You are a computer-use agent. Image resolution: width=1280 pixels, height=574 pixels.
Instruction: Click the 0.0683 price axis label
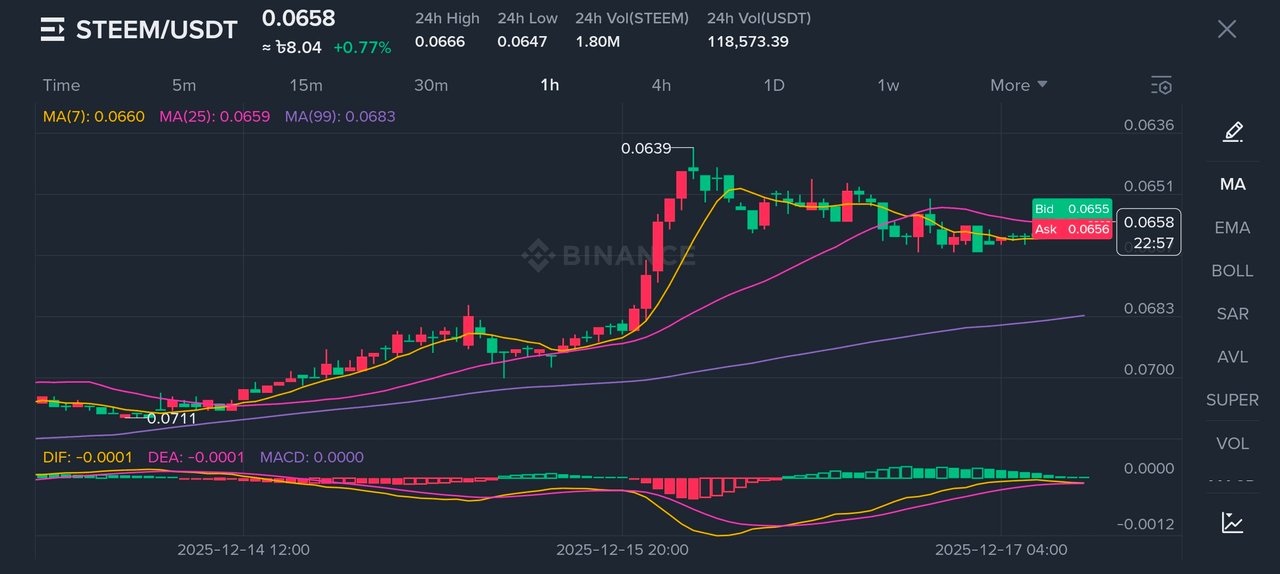click(x=1149, y=308)
